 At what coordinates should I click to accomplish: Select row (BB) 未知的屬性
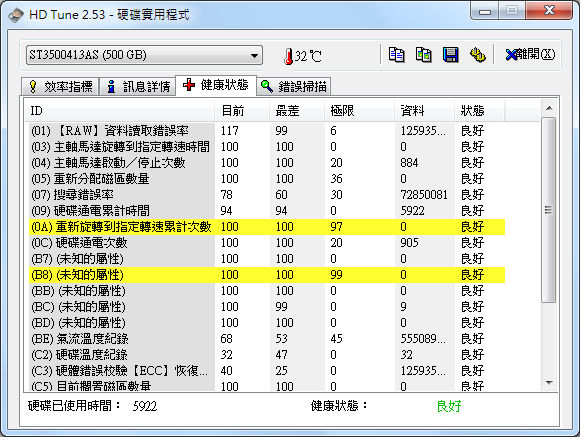[267, 291]
